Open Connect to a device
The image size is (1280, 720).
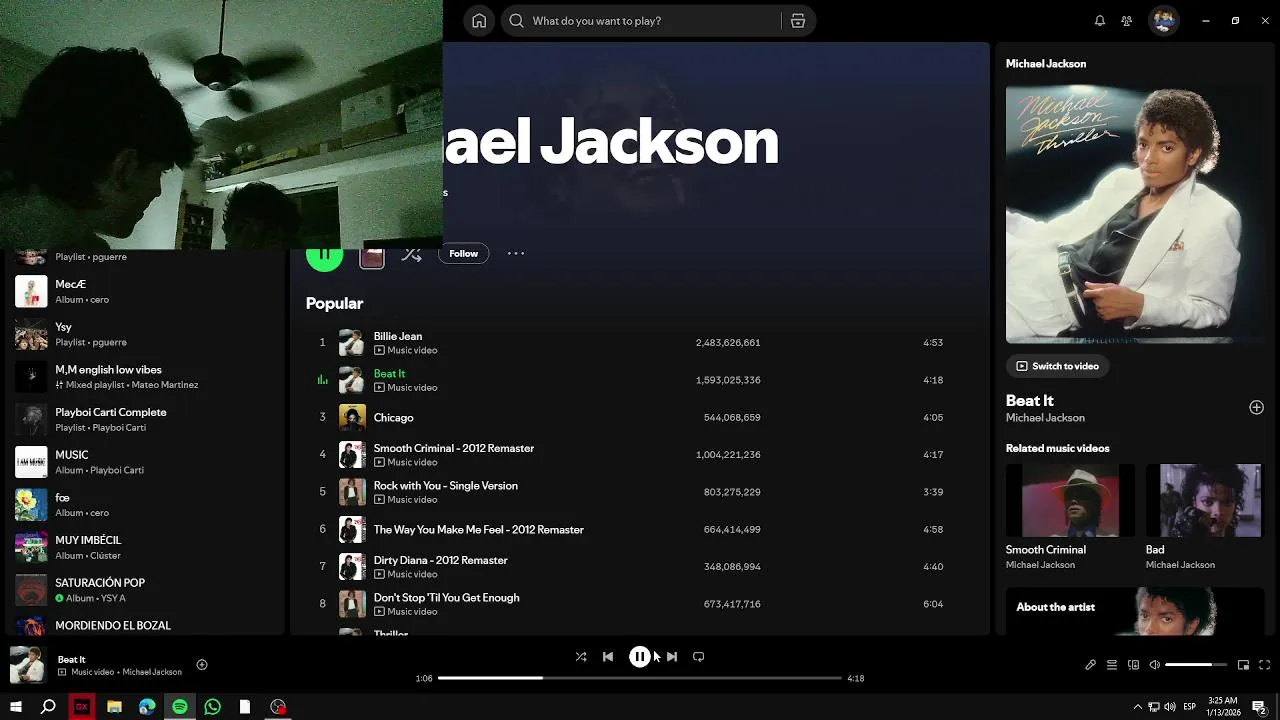(1133, 665)
